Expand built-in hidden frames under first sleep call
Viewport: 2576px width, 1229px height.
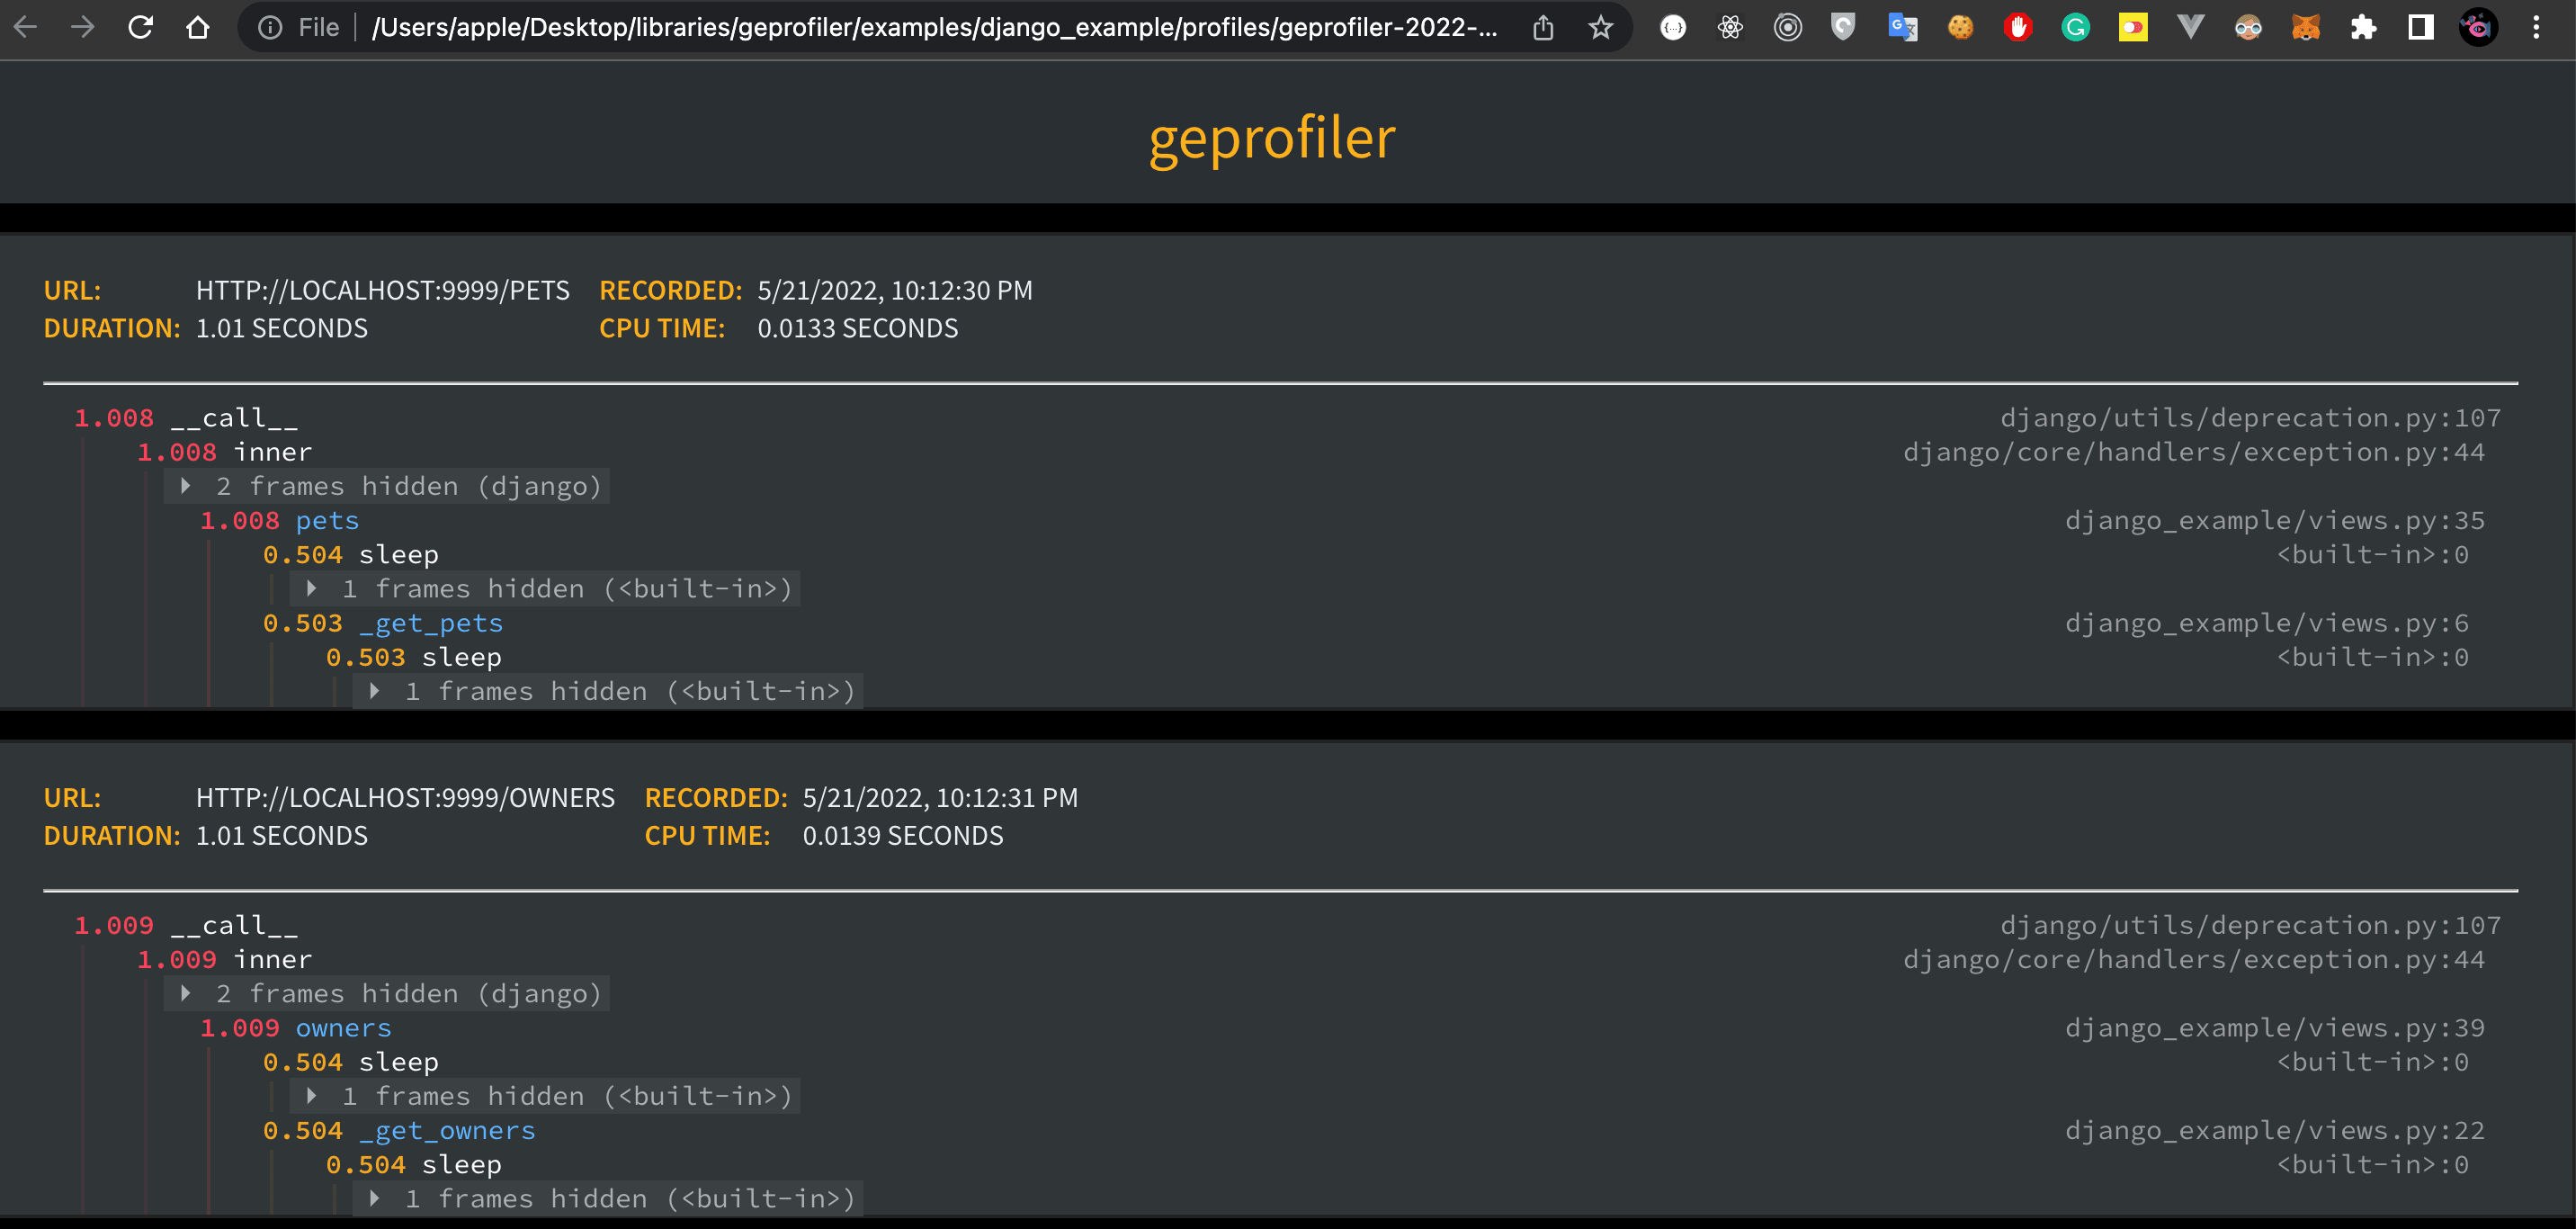point(311,589)
